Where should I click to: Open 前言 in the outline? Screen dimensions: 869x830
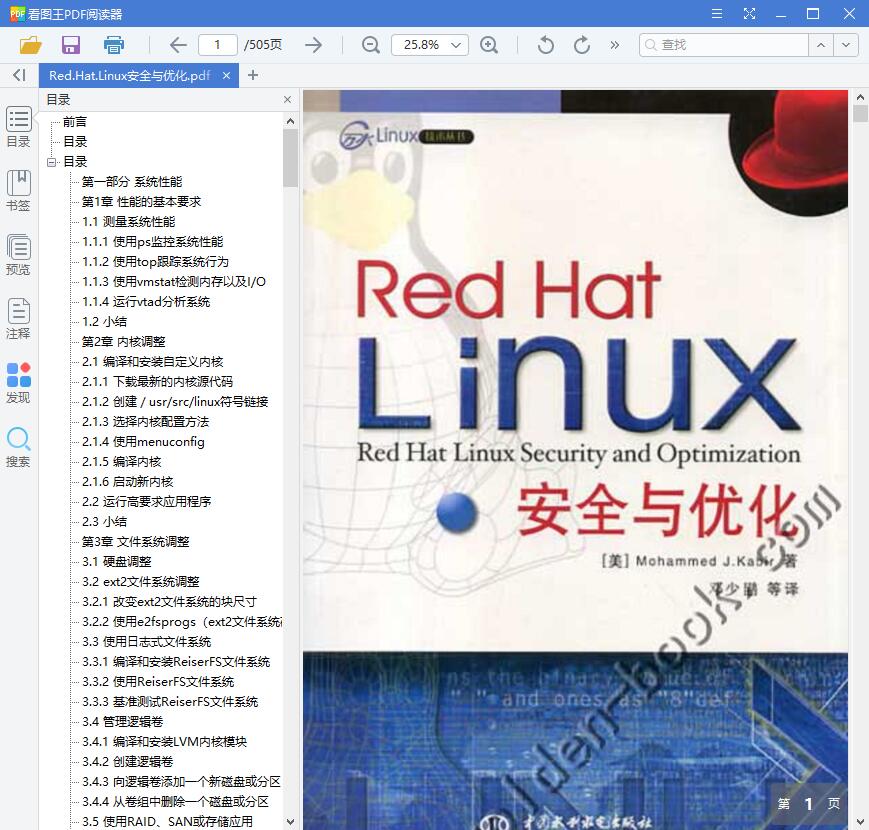click(x=75, y=122)
